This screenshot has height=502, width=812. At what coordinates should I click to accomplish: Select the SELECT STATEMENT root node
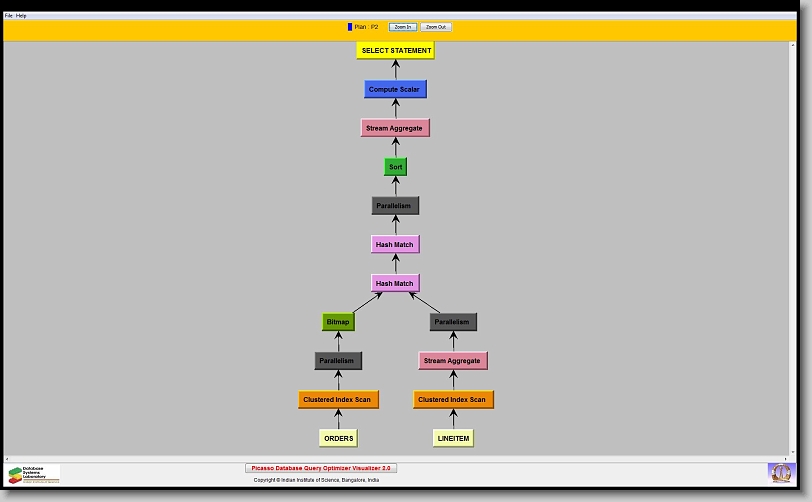tap(396, 51)
